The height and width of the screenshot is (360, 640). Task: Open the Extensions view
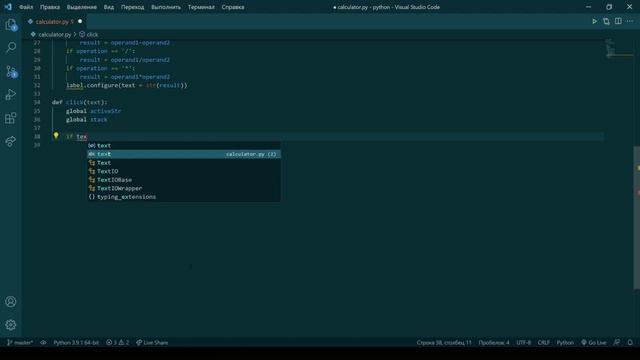tap(11, 118)
